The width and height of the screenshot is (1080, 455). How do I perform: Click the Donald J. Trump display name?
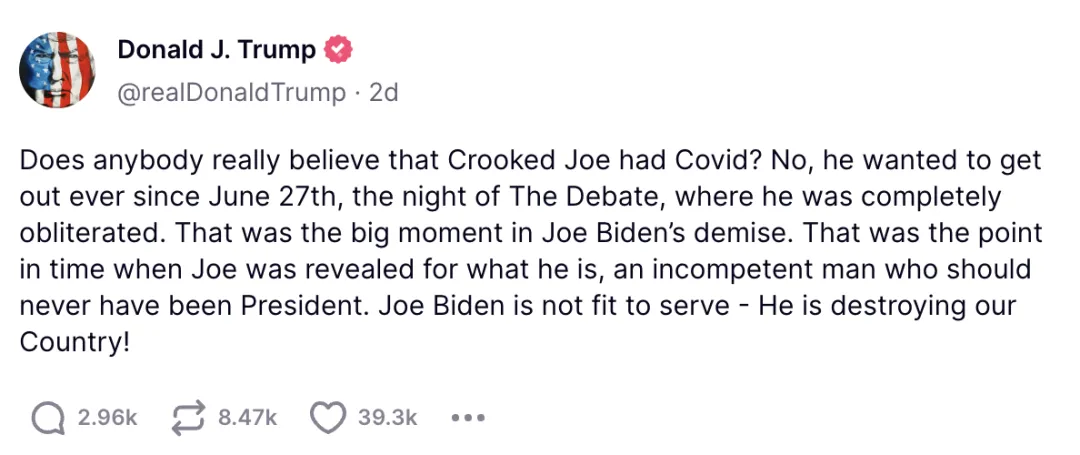pos(217,49)
